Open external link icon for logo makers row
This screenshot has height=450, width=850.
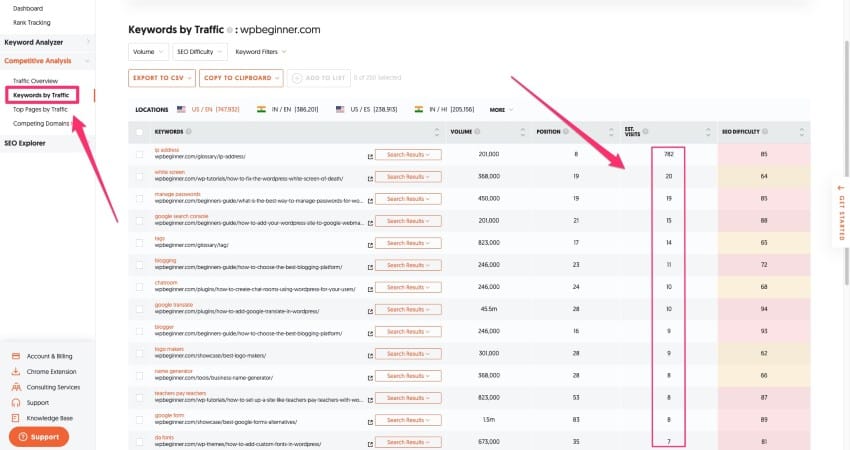(370, 356)
